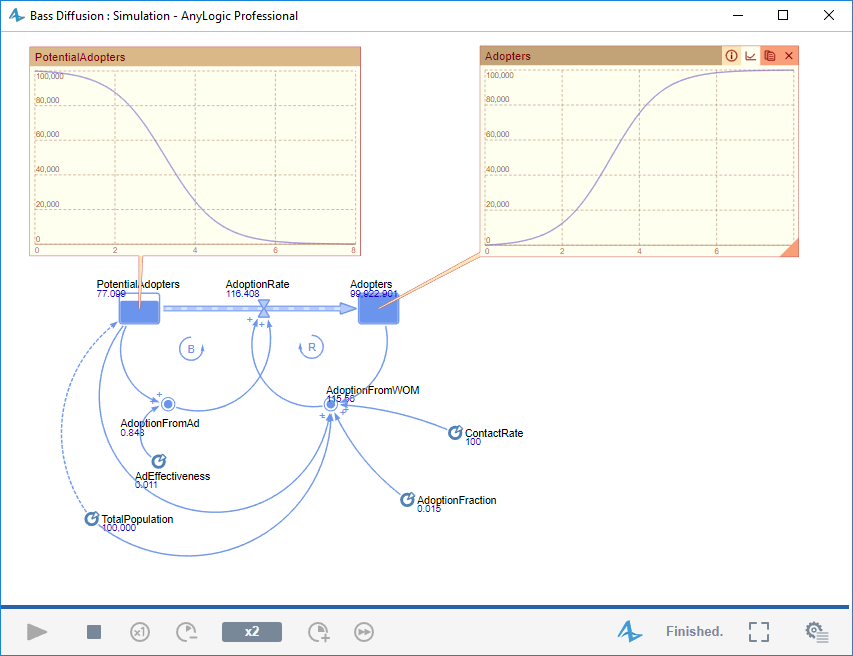Click the PotentialAdopters stock box
Screen dimensions: 853x656
coord(138,310)
